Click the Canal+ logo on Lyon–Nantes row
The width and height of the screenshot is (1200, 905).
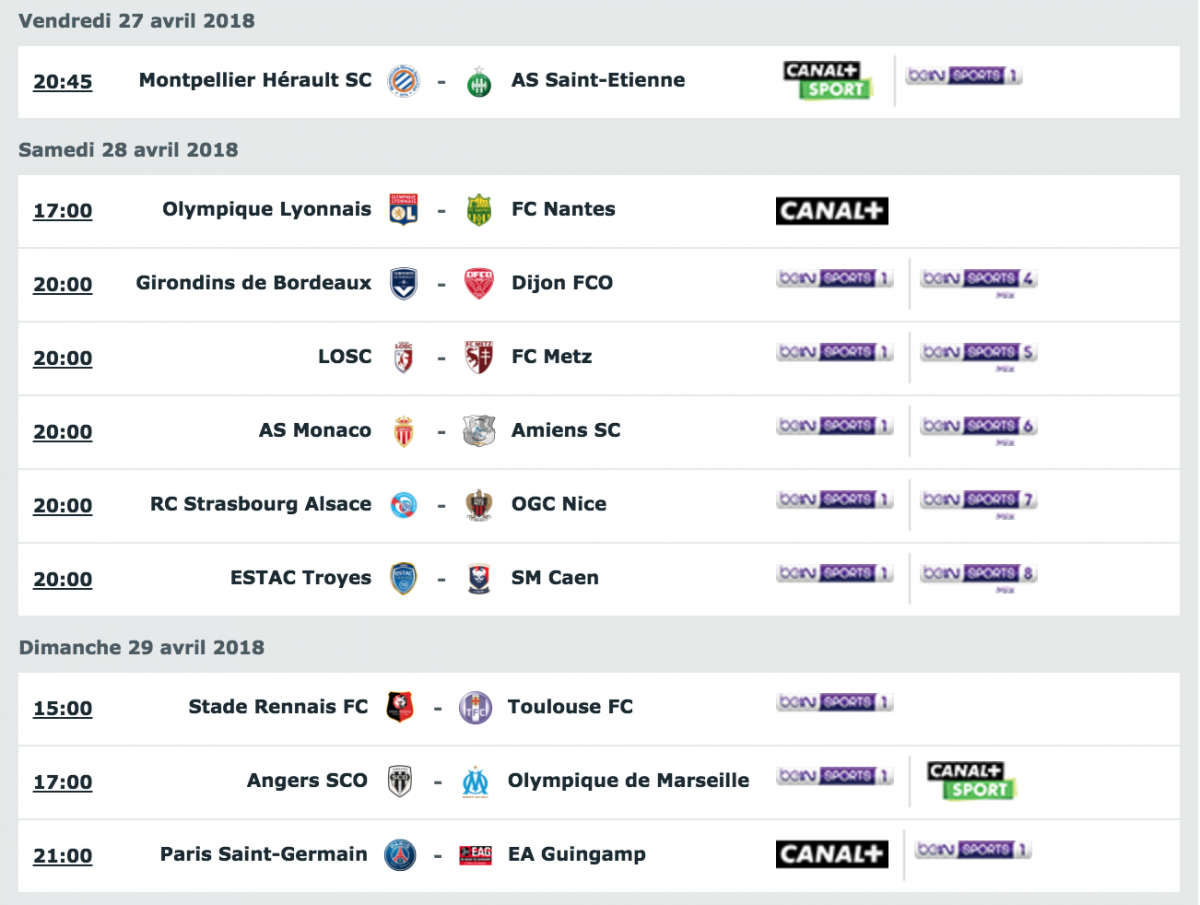coord(832,210)
